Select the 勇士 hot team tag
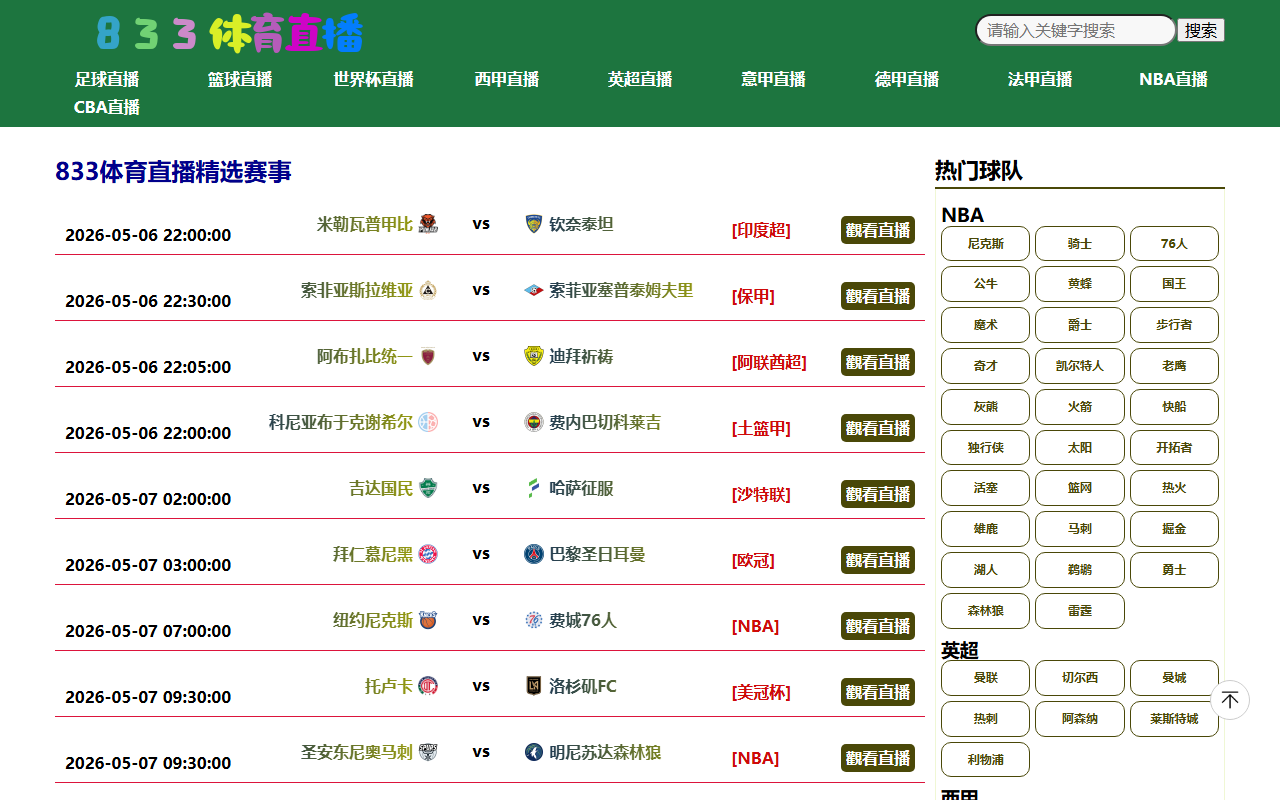 tap(1174, 570)
